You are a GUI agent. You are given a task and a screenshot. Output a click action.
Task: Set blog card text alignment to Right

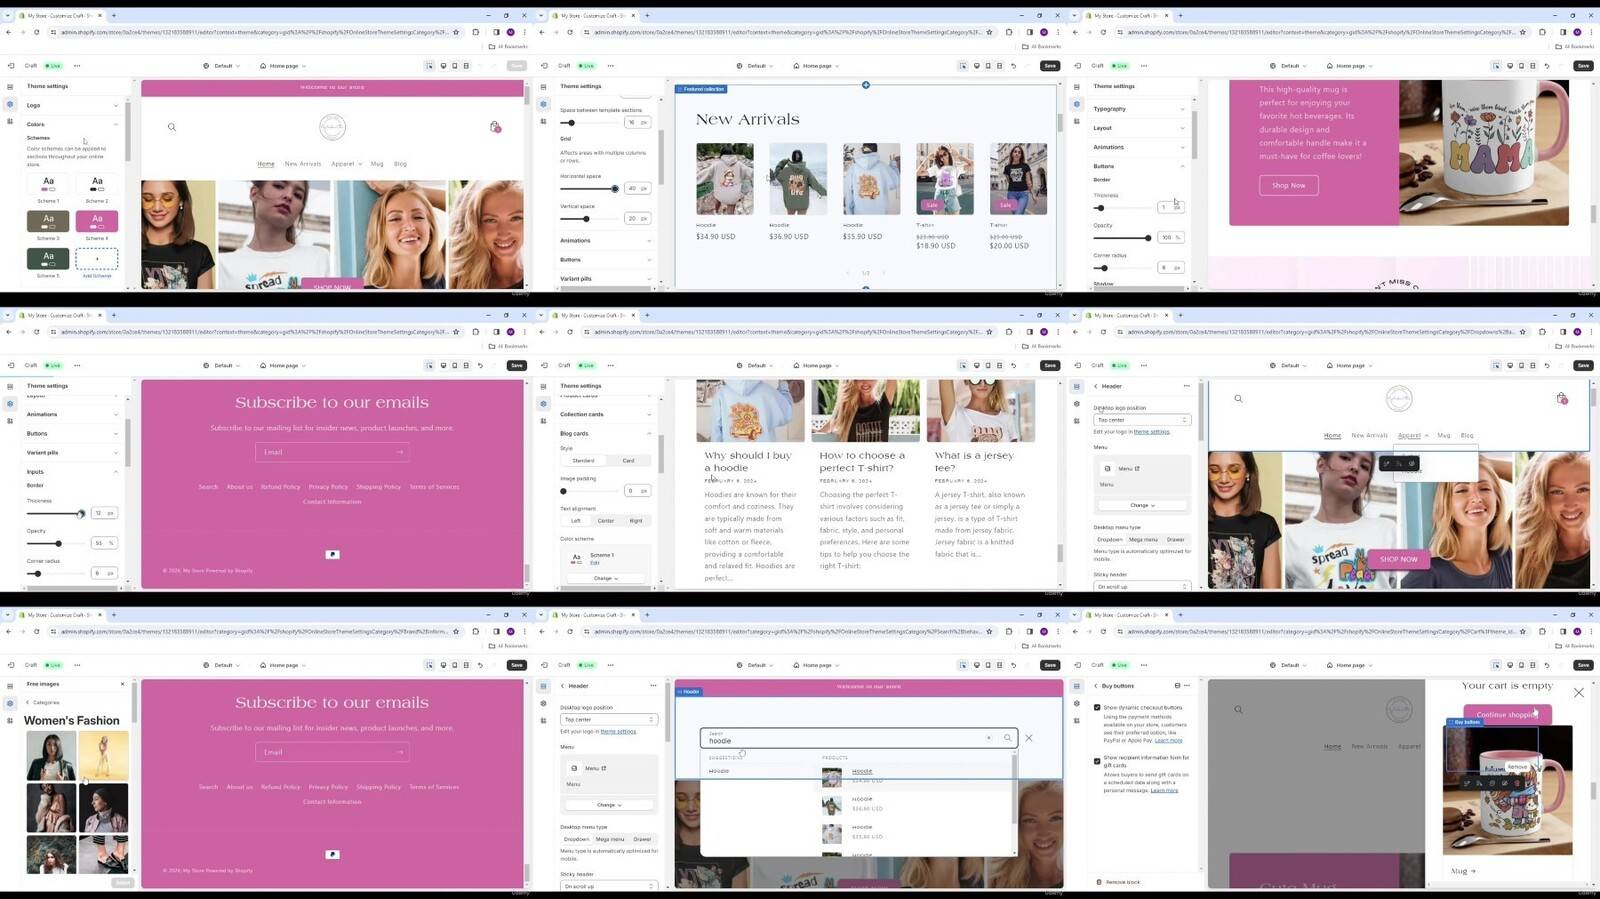click(636, 521)
